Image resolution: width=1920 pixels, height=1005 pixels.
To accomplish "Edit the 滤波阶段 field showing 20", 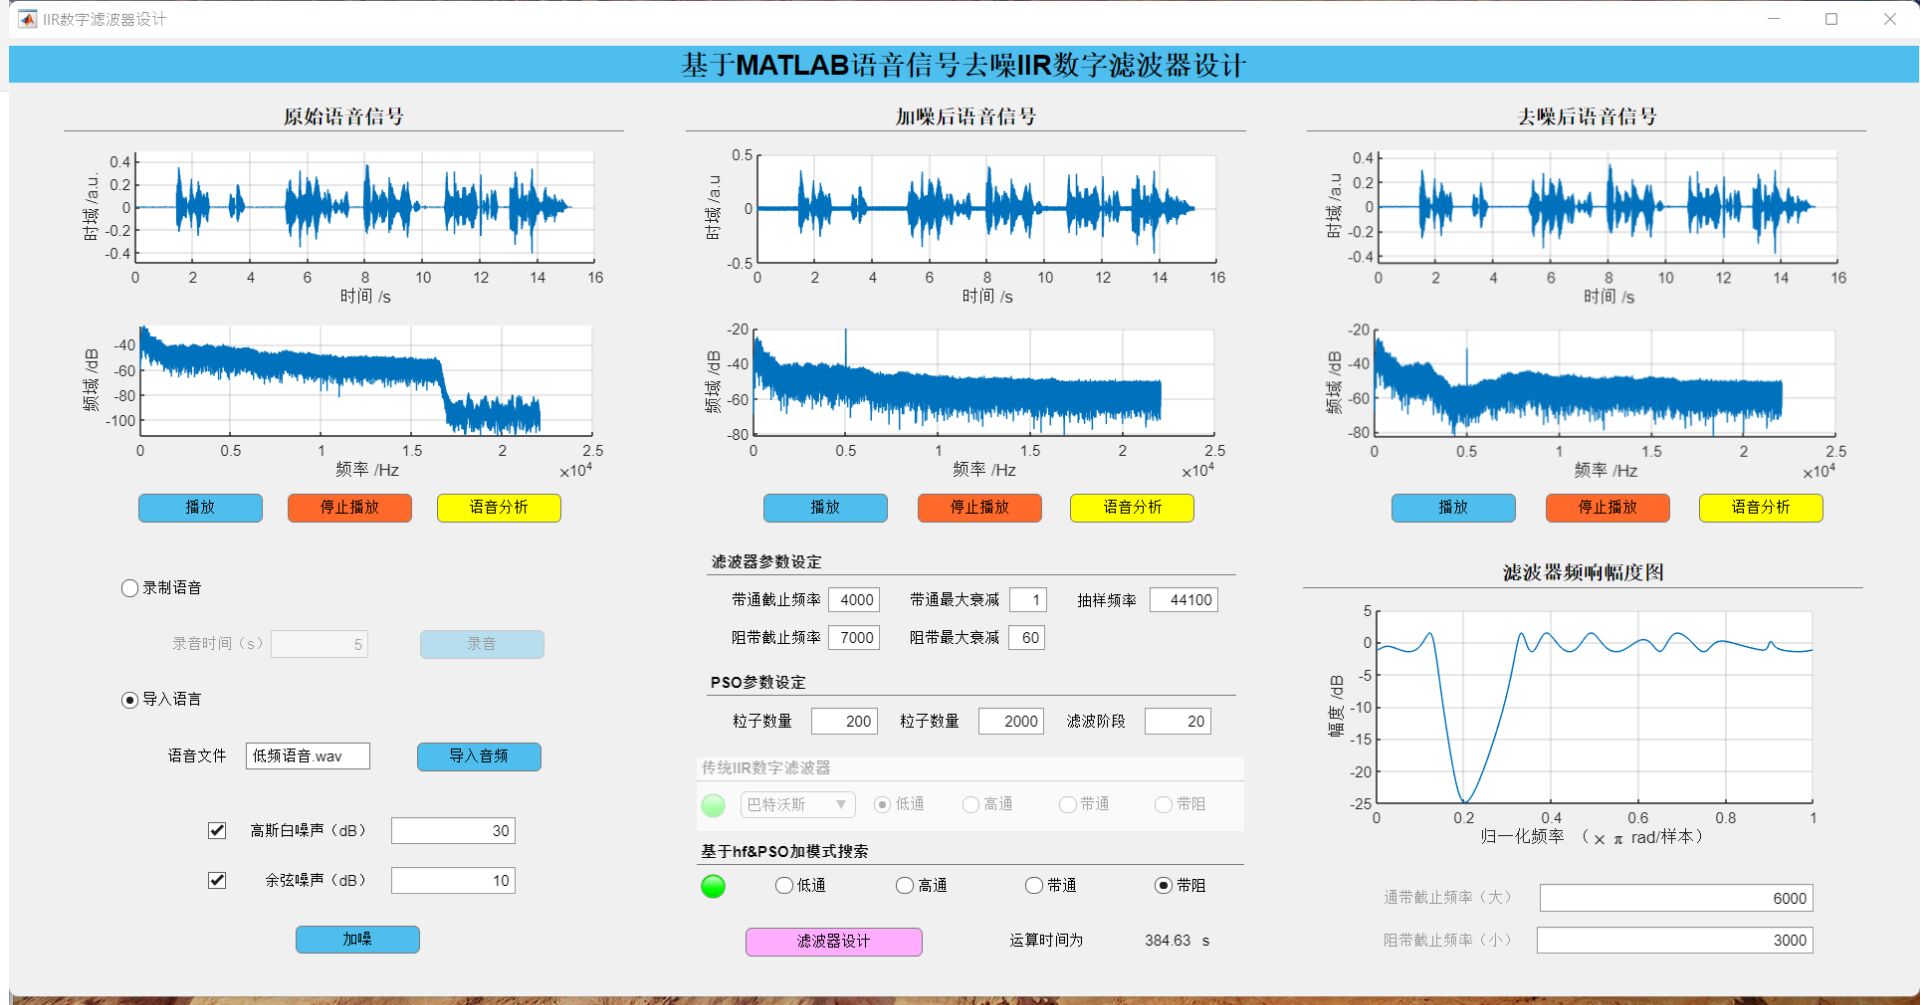I will [1178, 721].
